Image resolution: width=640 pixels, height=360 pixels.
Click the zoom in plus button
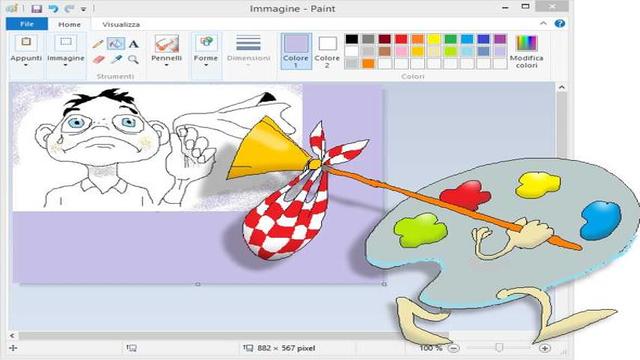tap(545, 348)
